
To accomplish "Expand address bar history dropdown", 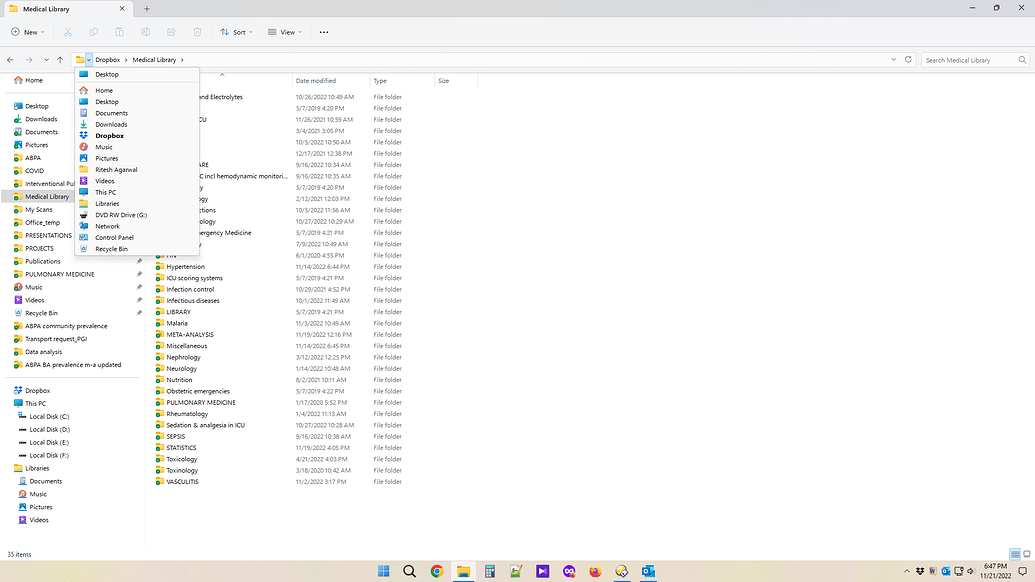I will pyautogui.click(x=894, y=59).
